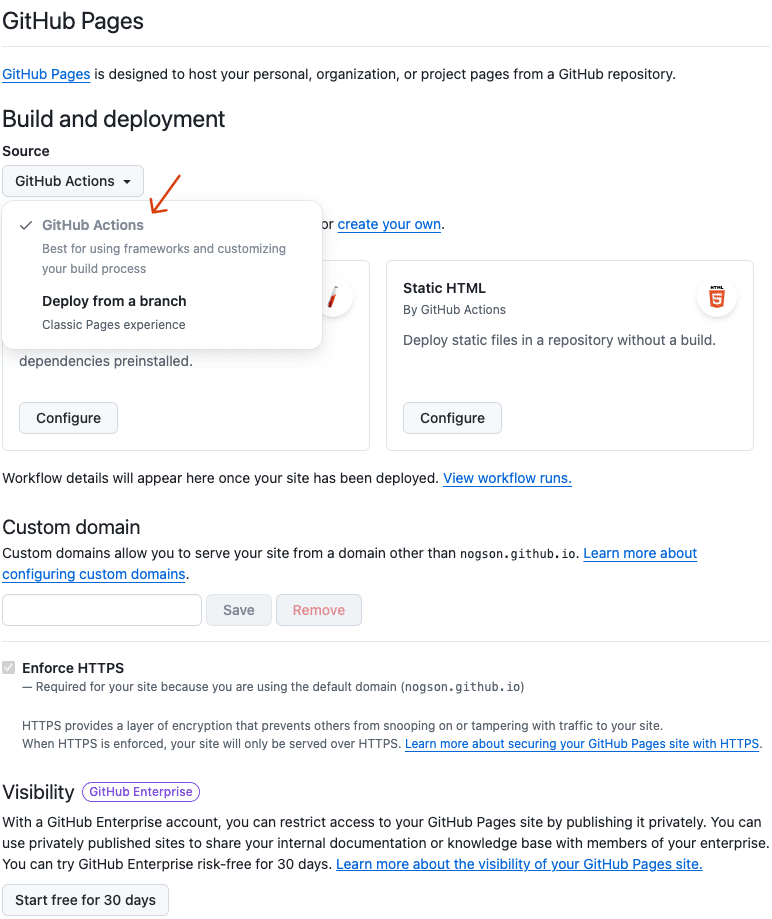Click the Remove custom domain button

318,609
